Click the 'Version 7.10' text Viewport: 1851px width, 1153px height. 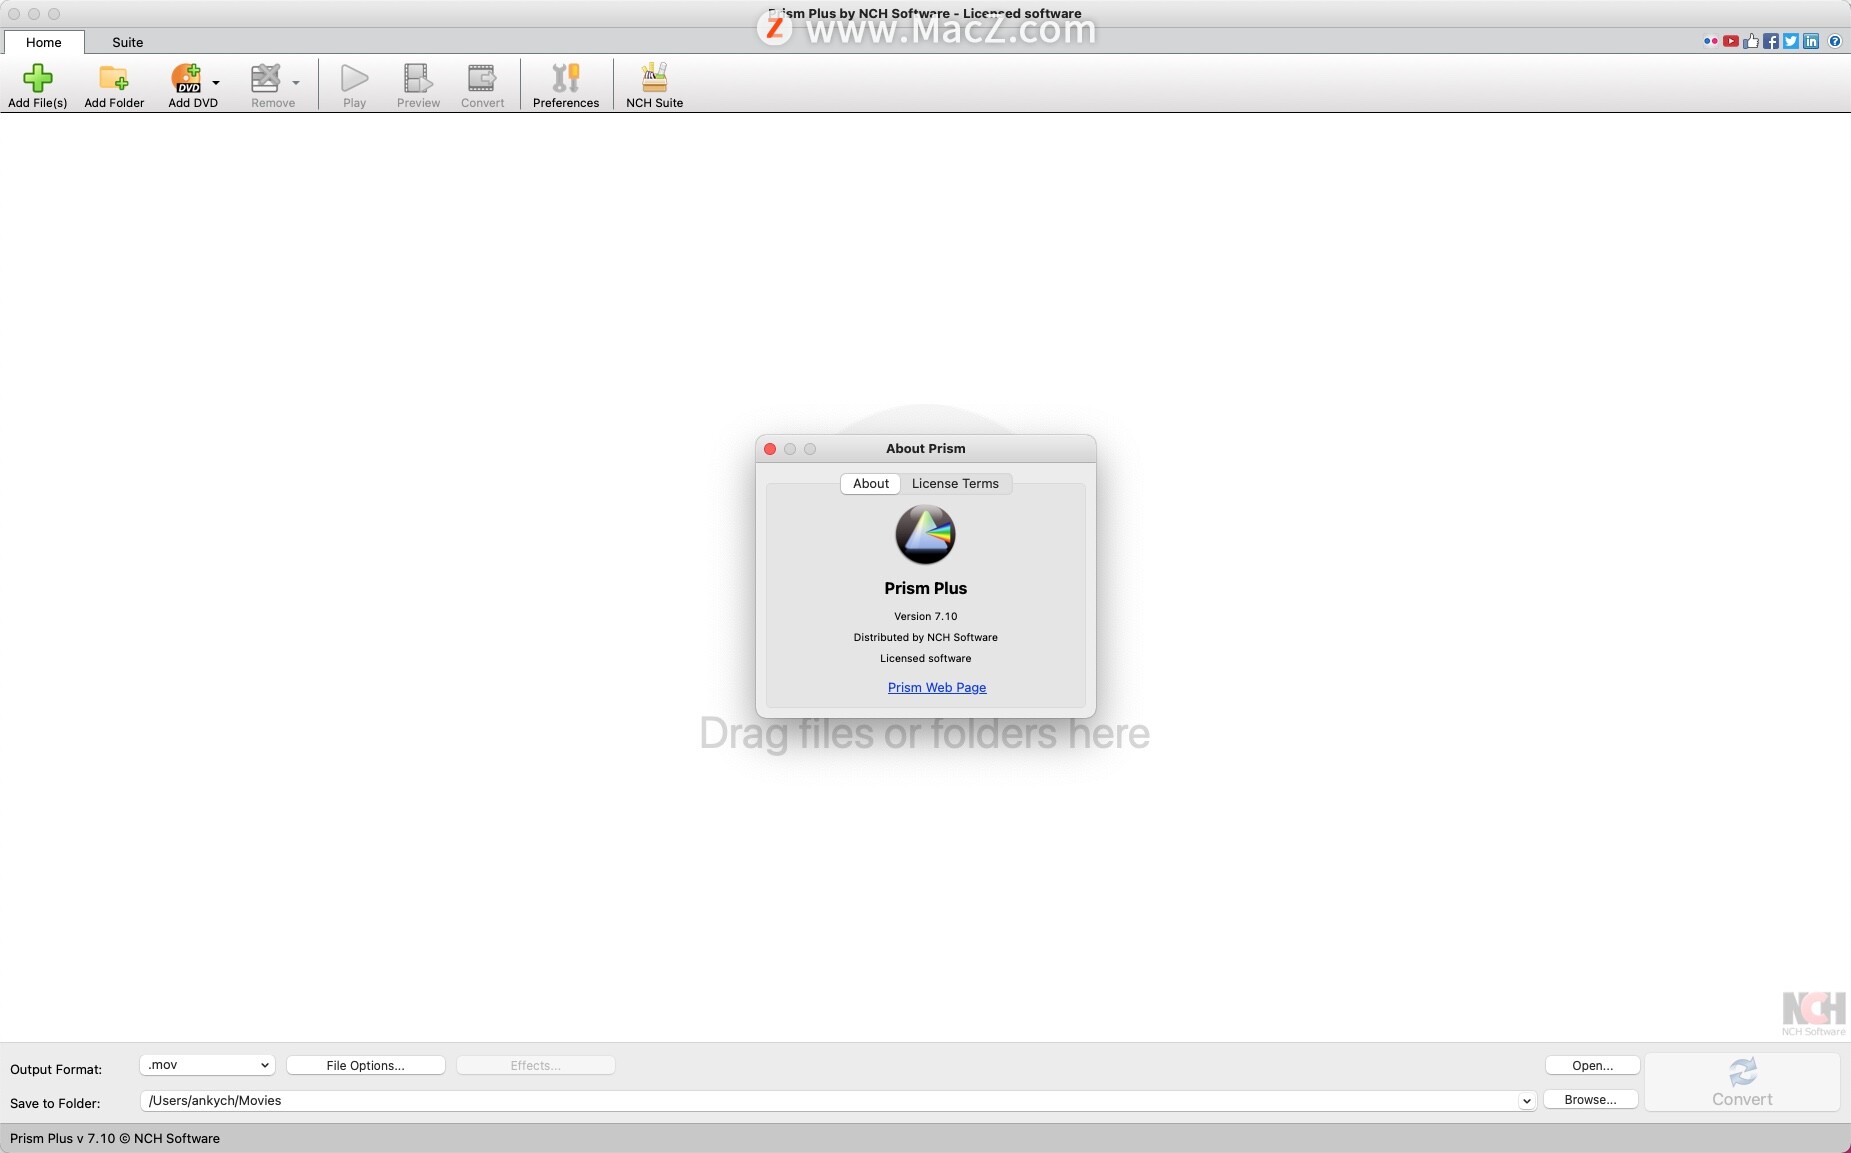point(926,617)
